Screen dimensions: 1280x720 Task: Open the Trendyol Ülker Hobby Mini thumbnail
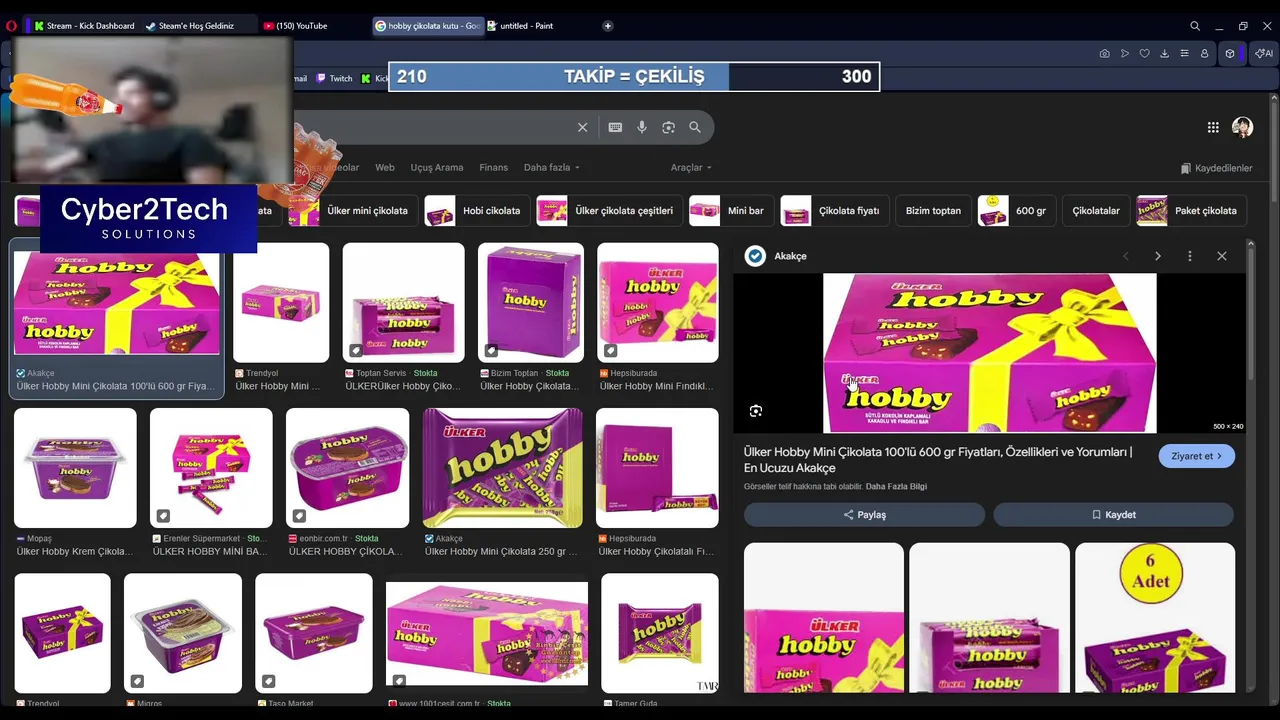coord(281,303)
